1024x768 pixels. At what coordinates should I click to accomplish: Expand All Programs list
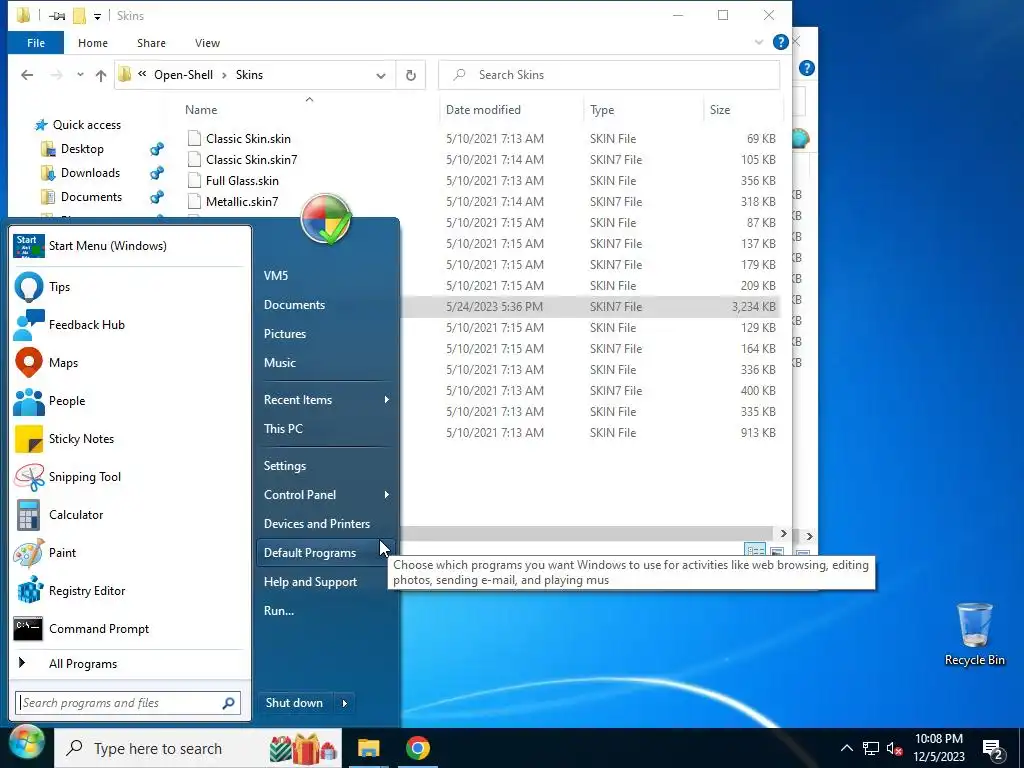click(x=129, y=664)
